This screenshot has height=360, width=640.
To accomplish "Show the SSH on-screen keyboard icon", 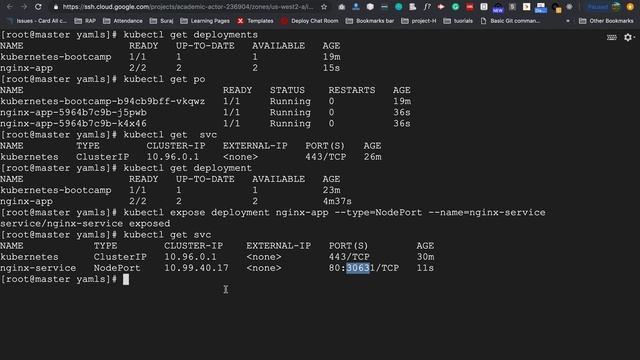I will [x=611, y=38].
